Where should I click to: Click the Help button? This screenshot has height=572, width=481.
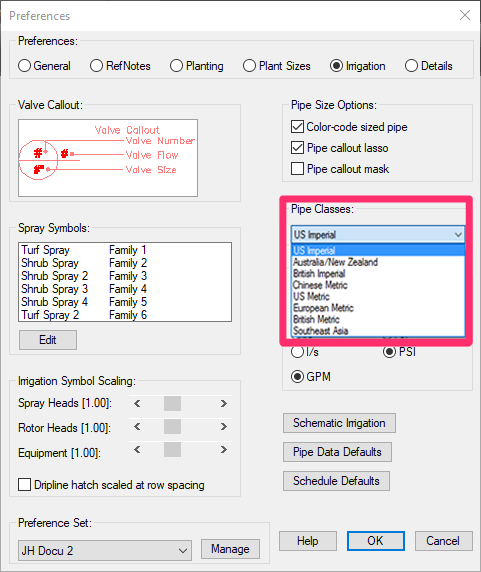[308, 541]
